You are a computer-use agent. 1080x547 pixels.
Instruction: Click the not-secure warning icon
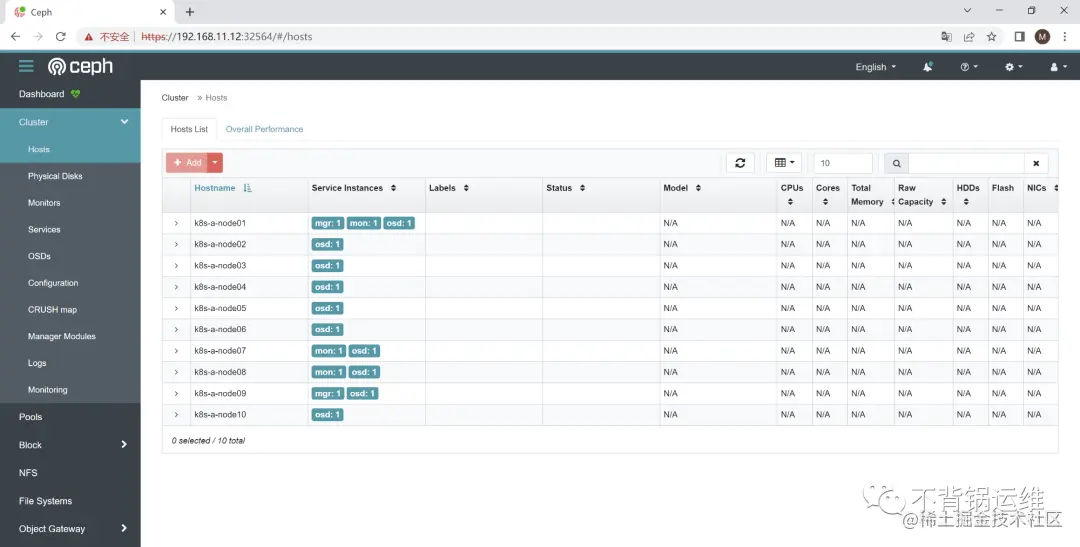(x=89, y=37)
